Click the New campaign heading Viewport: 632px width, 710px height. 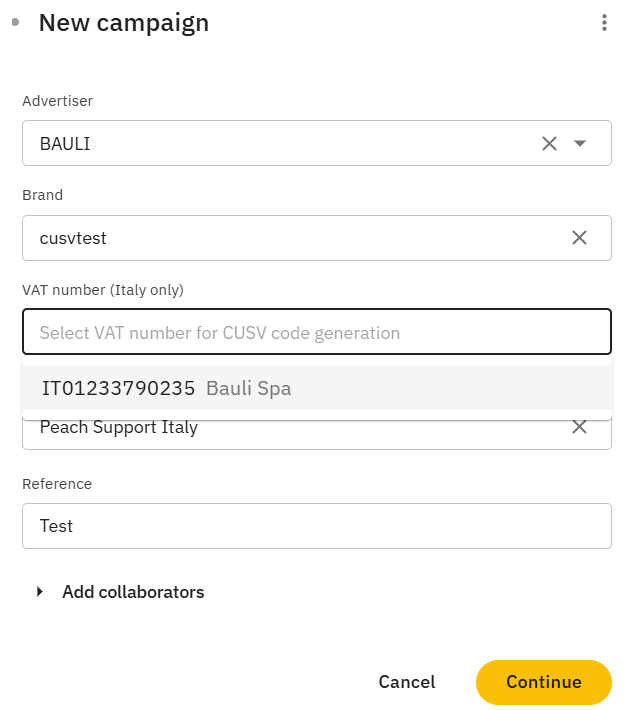point(124,23)
